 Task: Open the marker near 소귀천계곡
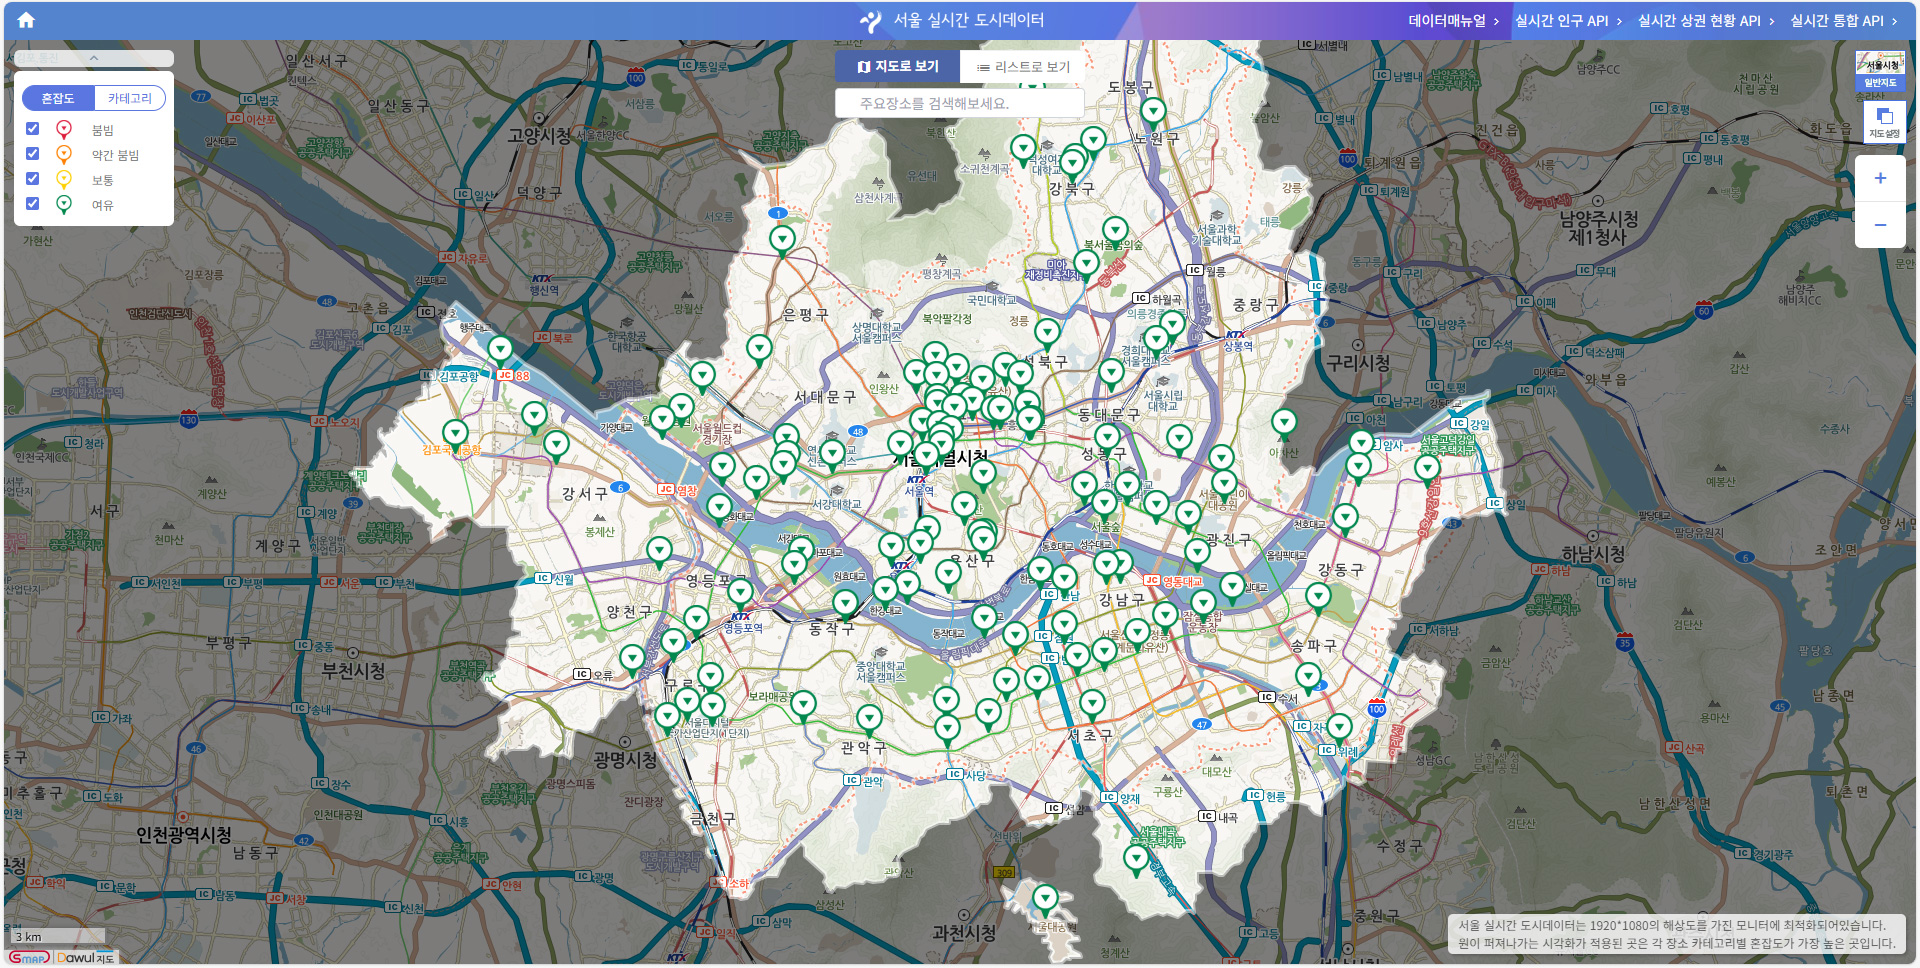(x=1022, y=150)
